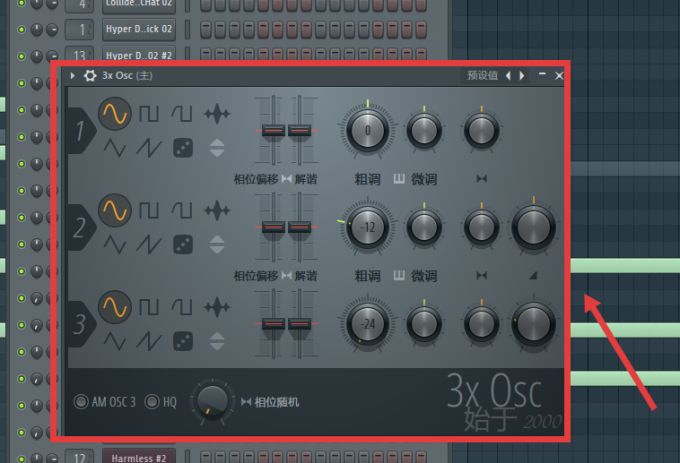680x463 pixels.
Task: Toggle green light of Harmless #2 channel
Action: tap(21, 458)
